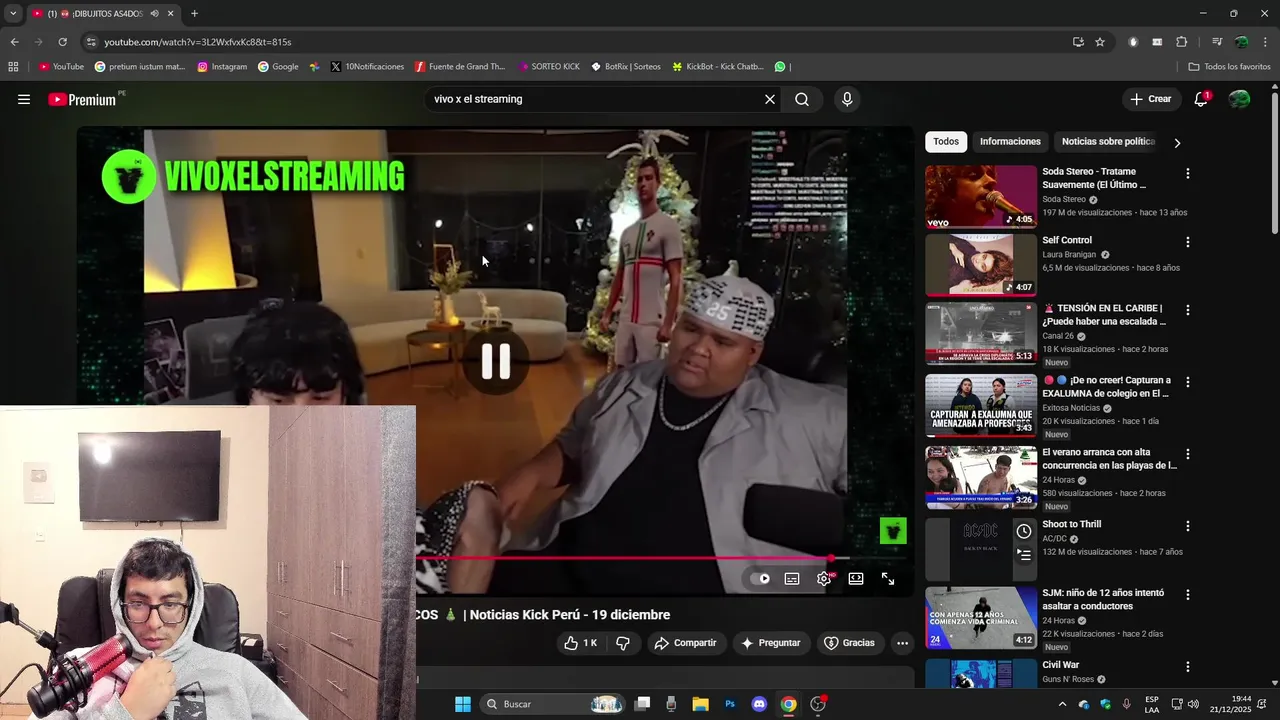1280x720 pixels.
Task: Seek on the red video progress bar
Action: [x=623, y=558]
